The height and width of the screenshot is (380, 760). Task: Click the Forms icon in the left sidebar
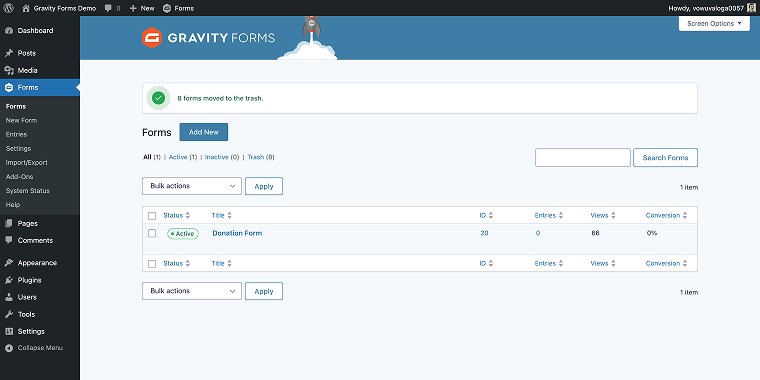pyautogui.click(x=9, y=88)
